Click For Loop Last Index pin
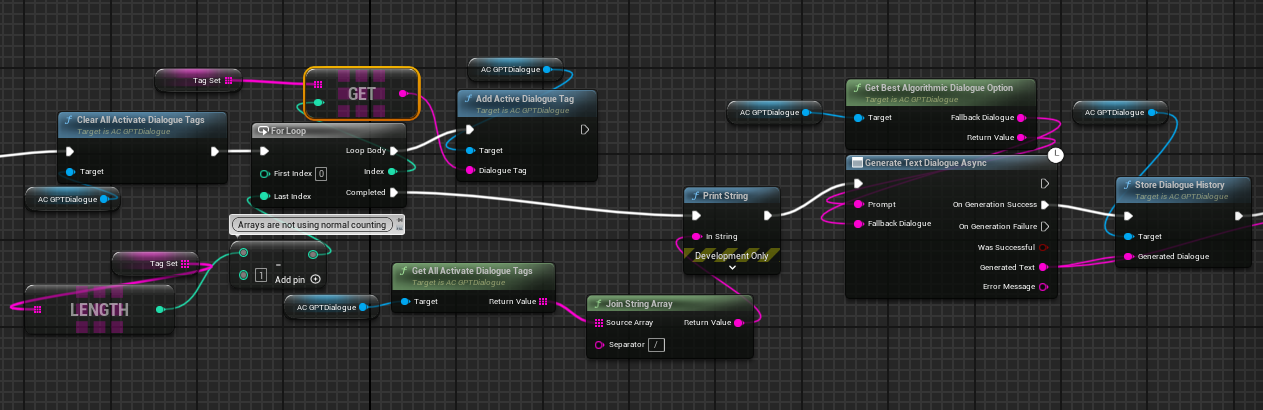The height and width of the screenshot is (410, 1263). pyautogui.click(x=264, y=196)
